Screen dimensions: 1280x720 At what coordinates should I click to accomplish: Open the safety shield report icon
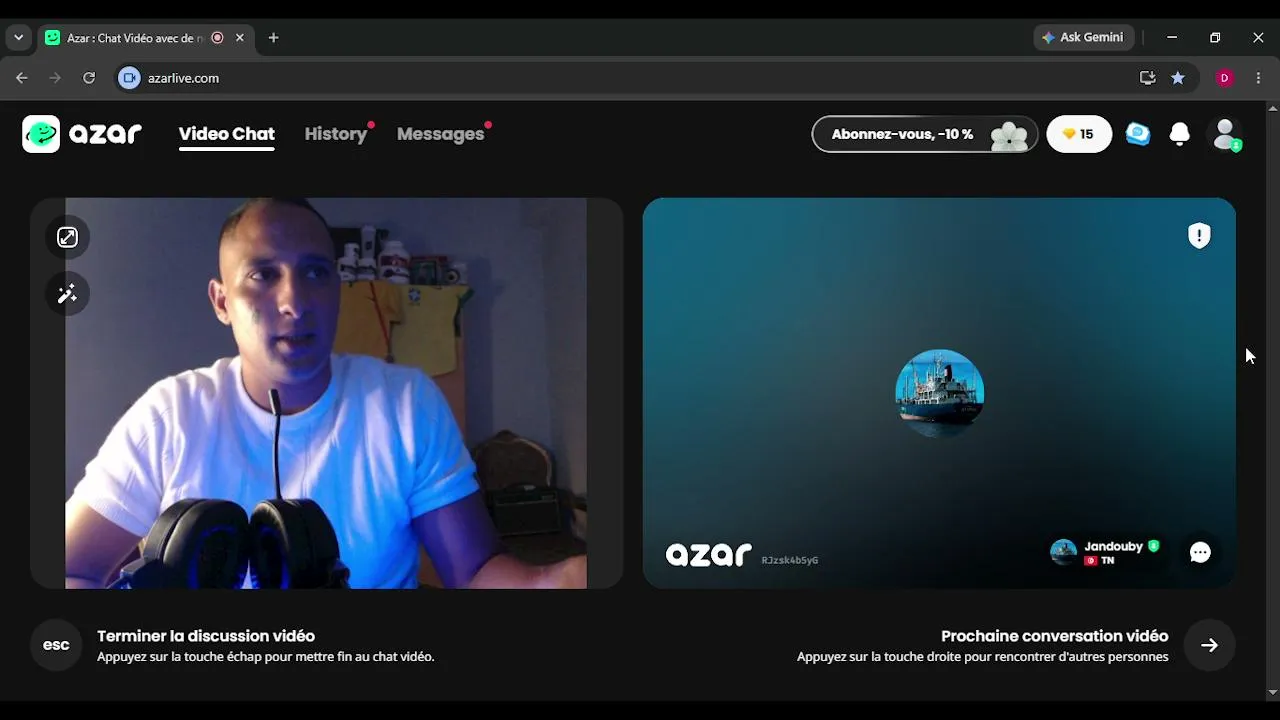pos(1199,235)
